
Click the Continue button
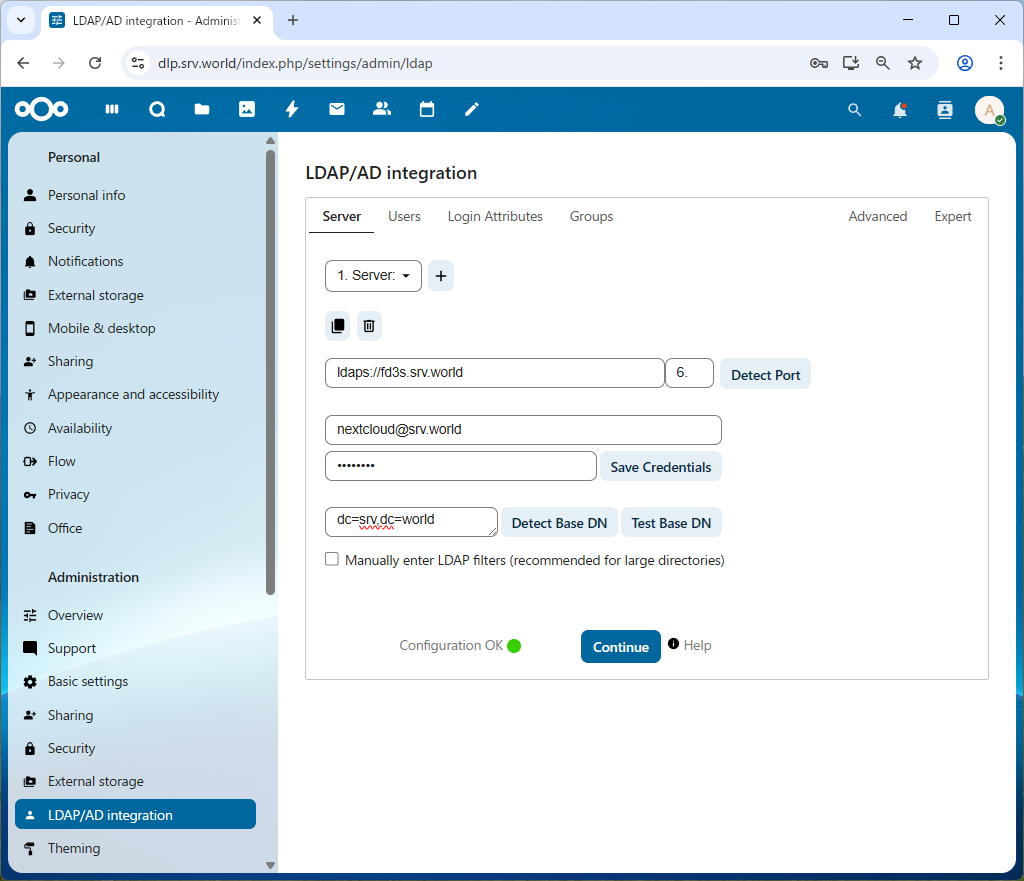[x=620, y=647]
